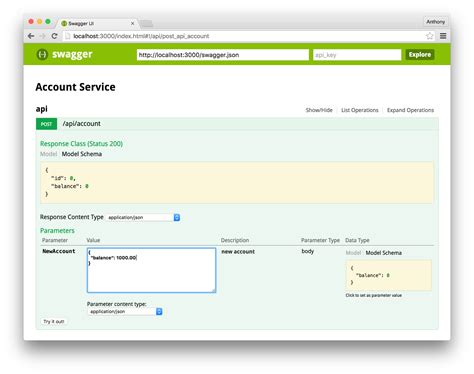474x374 pixels.
Task: Click the Explore button
Action: 420,55
